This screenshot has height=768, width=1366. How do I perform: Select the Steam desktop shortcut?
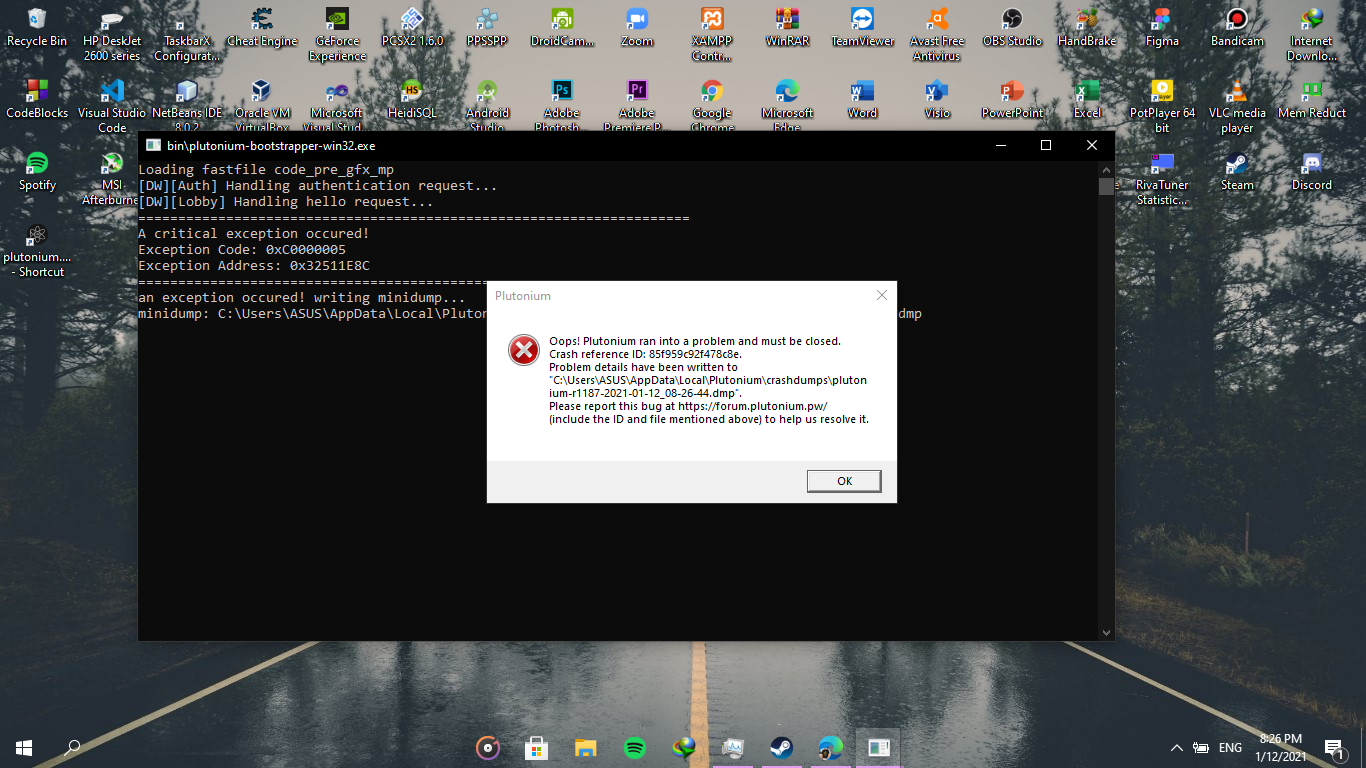tap(1237, 171)
